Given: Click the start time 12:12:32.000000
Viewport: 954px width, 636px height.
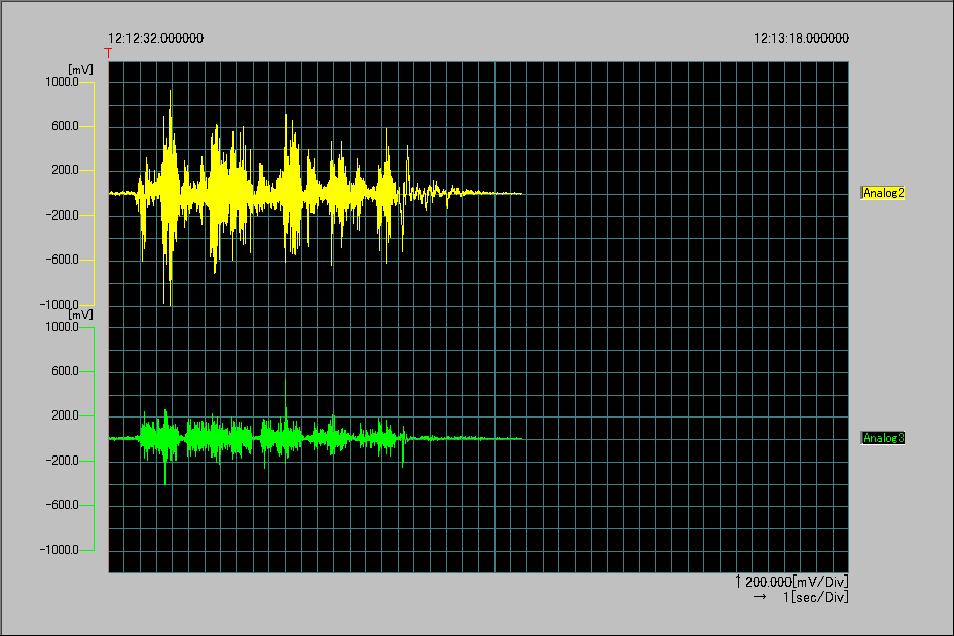Looking at the screenshot, I should click(156, 38).
